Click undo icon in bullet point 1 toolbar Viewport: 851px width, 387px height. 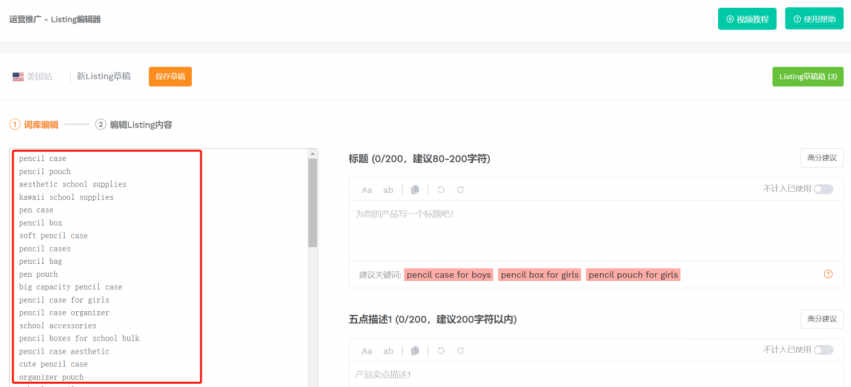(x=441, y=351)
